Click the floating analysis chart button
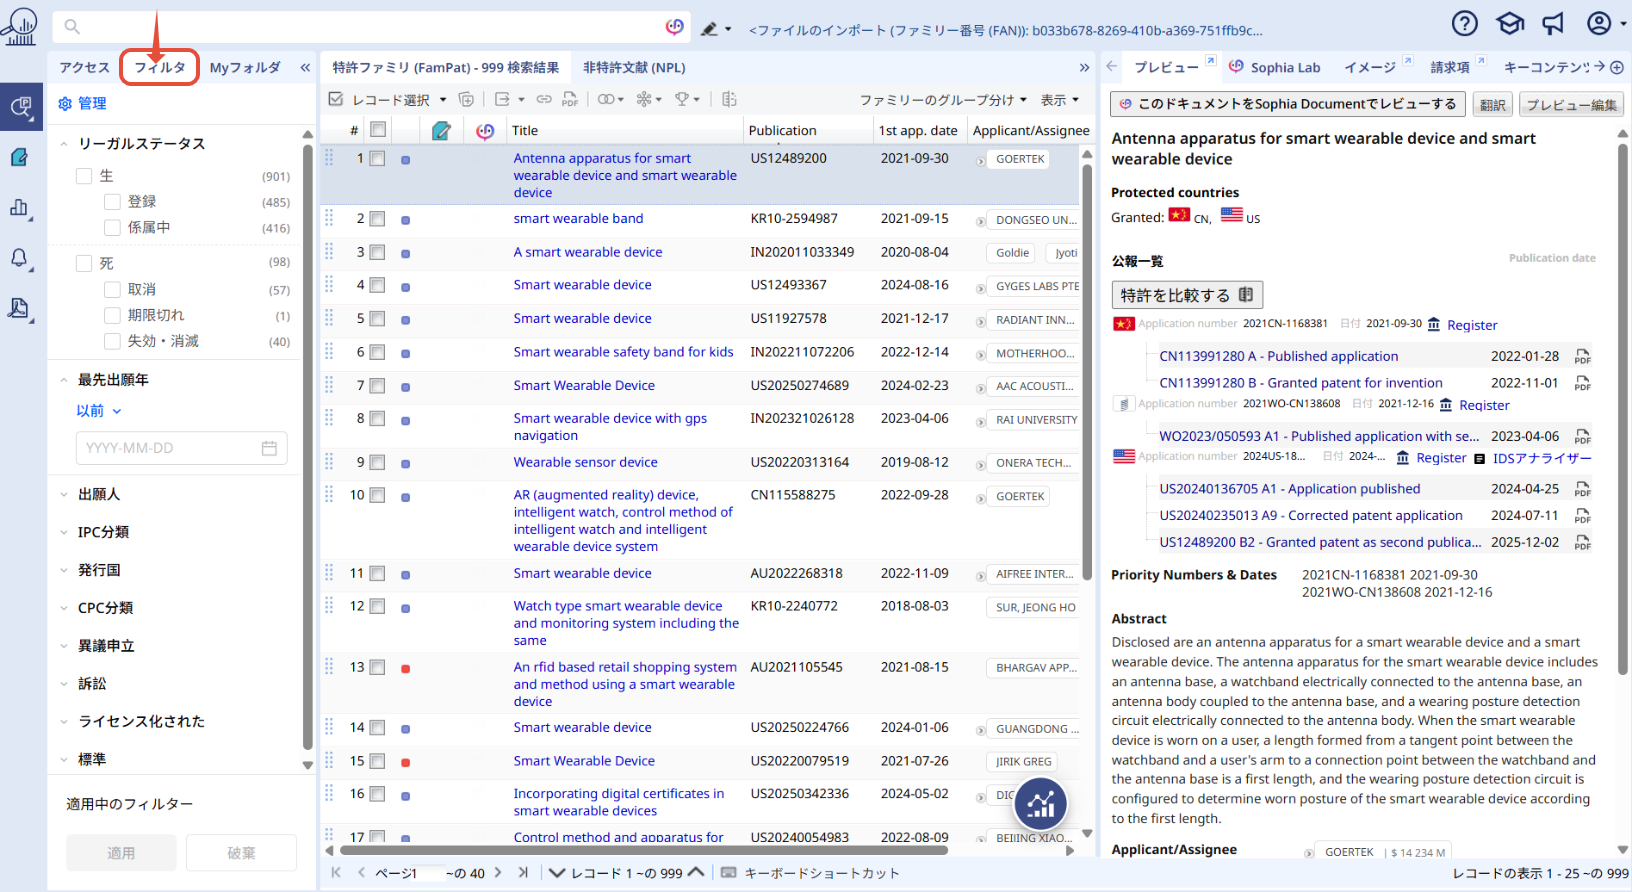This screenshot has width=1632, height=892. click(1040, 803)
